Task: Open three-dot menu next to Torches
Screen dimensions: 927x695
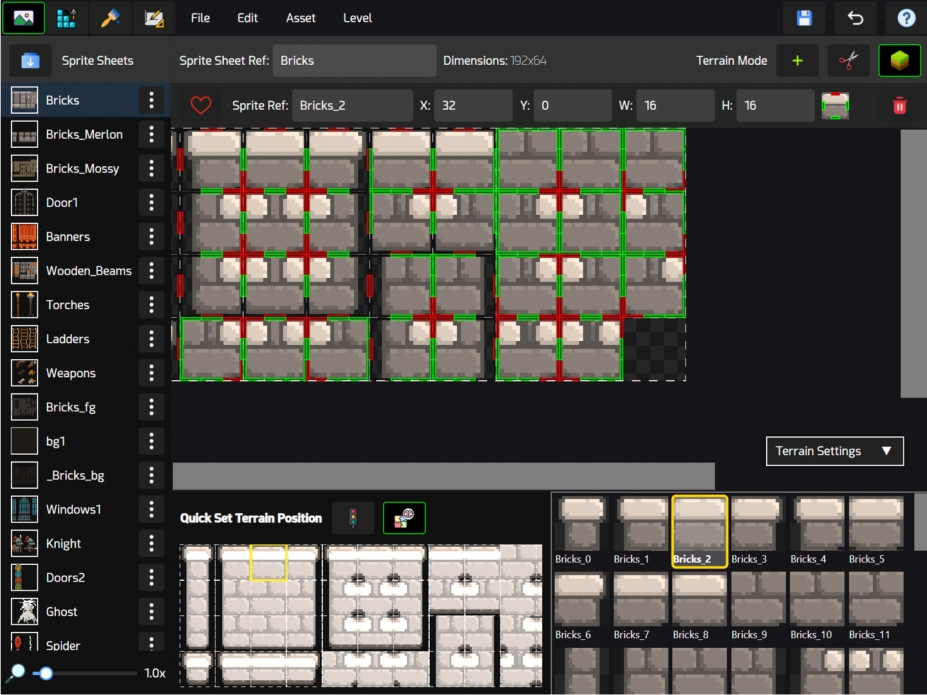Action: tap(151, 304)
